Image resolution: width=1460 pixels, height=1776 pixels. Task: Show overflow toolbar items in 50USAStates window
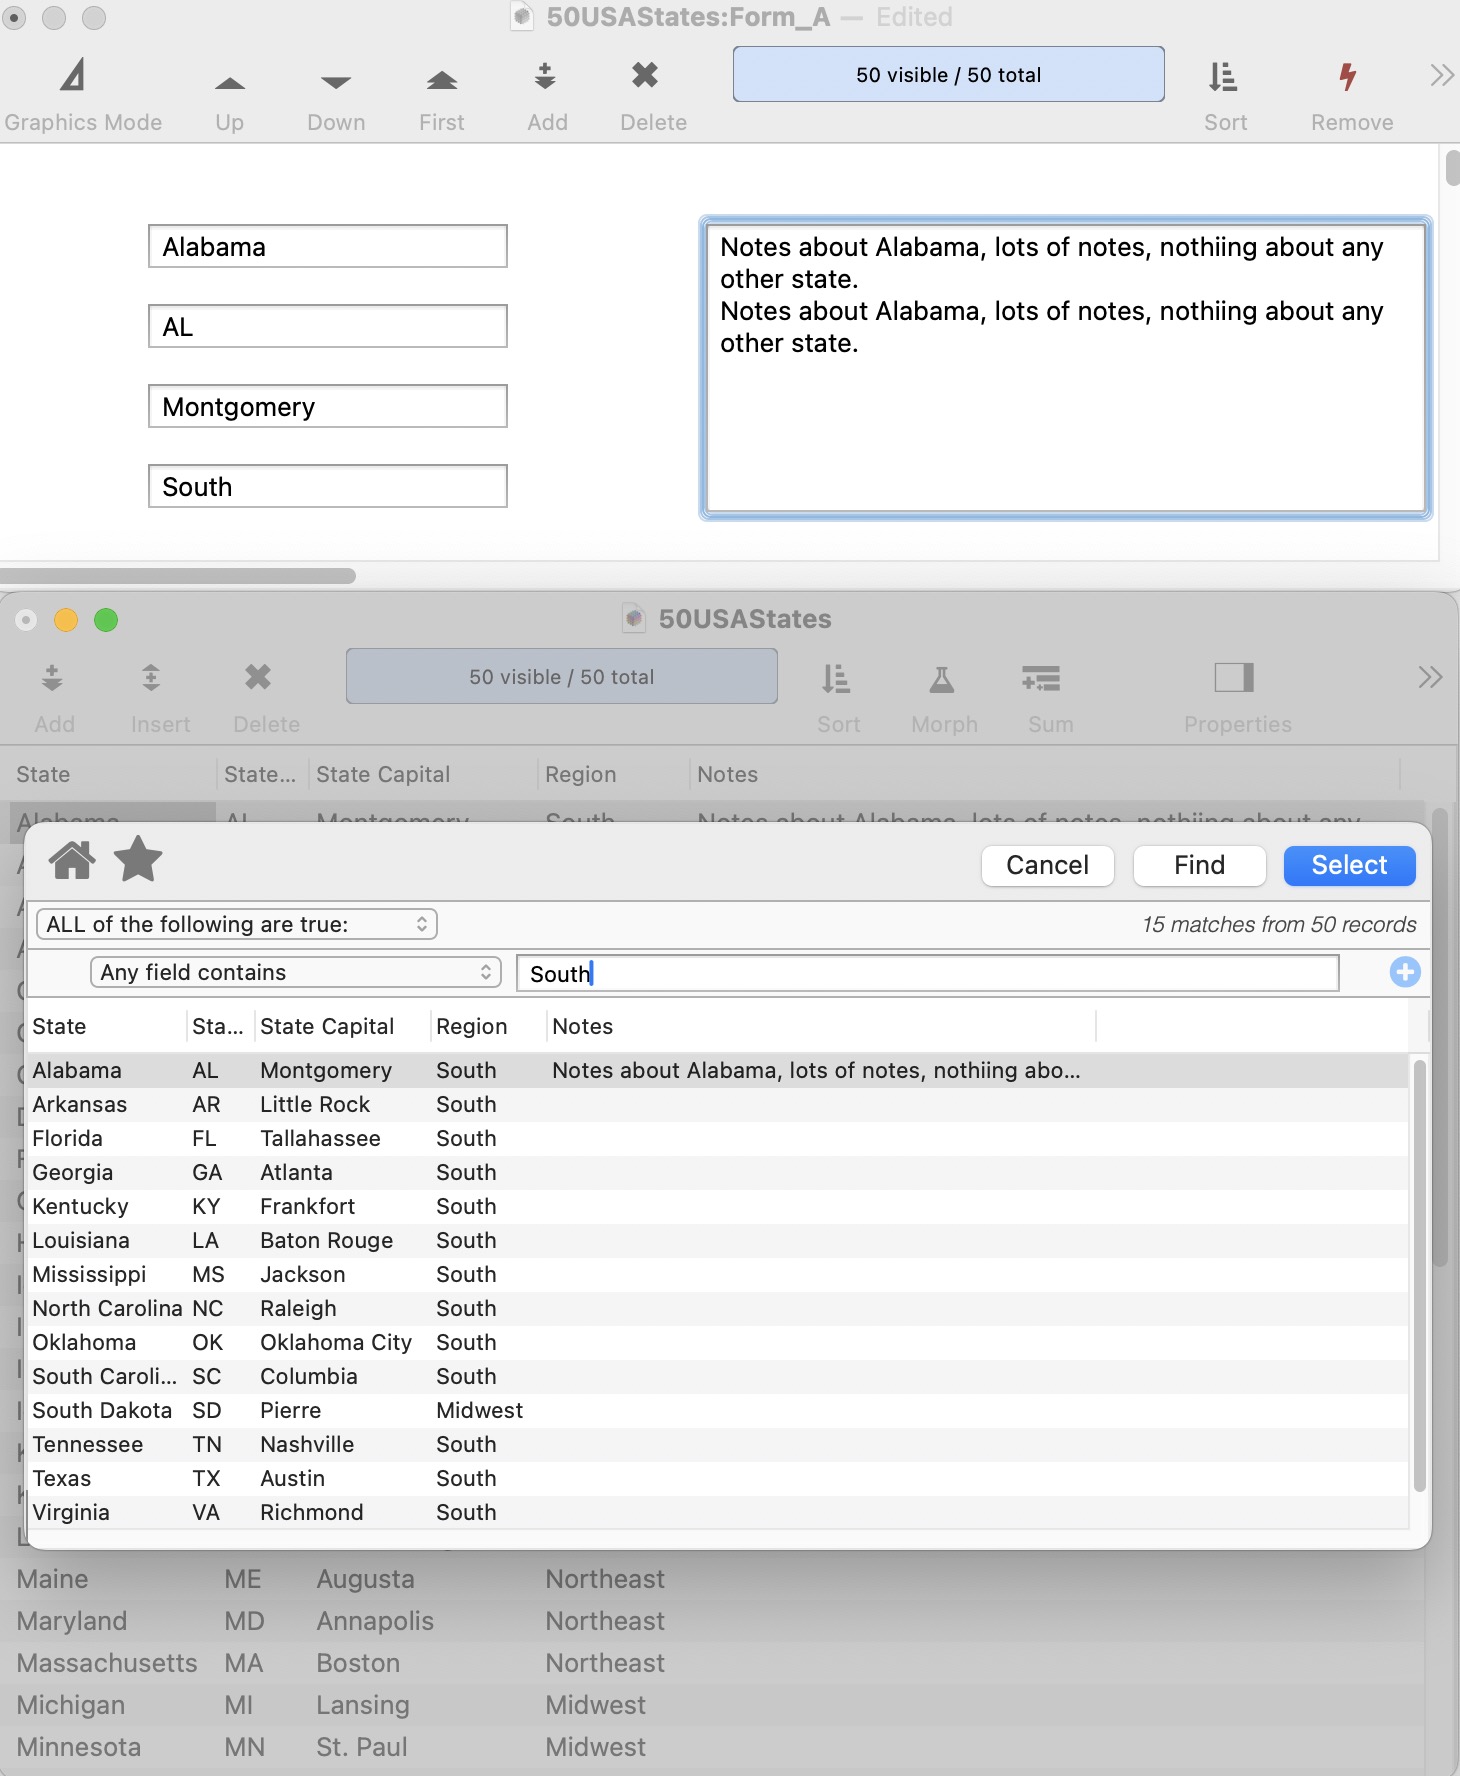(x=1430, y=677)
